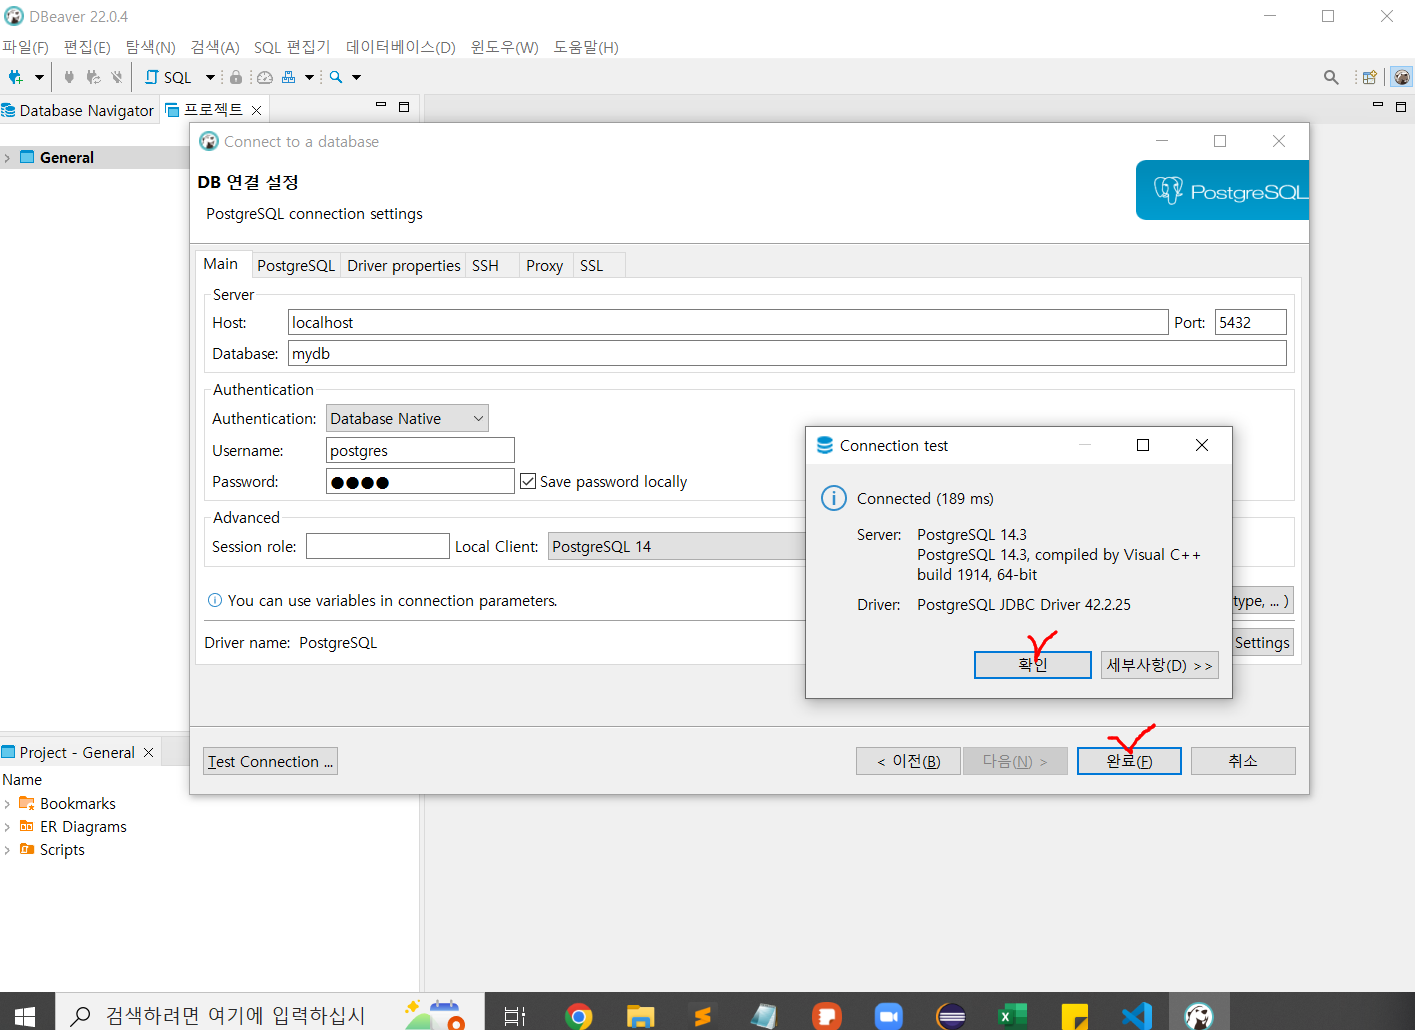1415x1030 pixels.
Task: Click the 완료(F) finish button
Action: coord(1129,761)
